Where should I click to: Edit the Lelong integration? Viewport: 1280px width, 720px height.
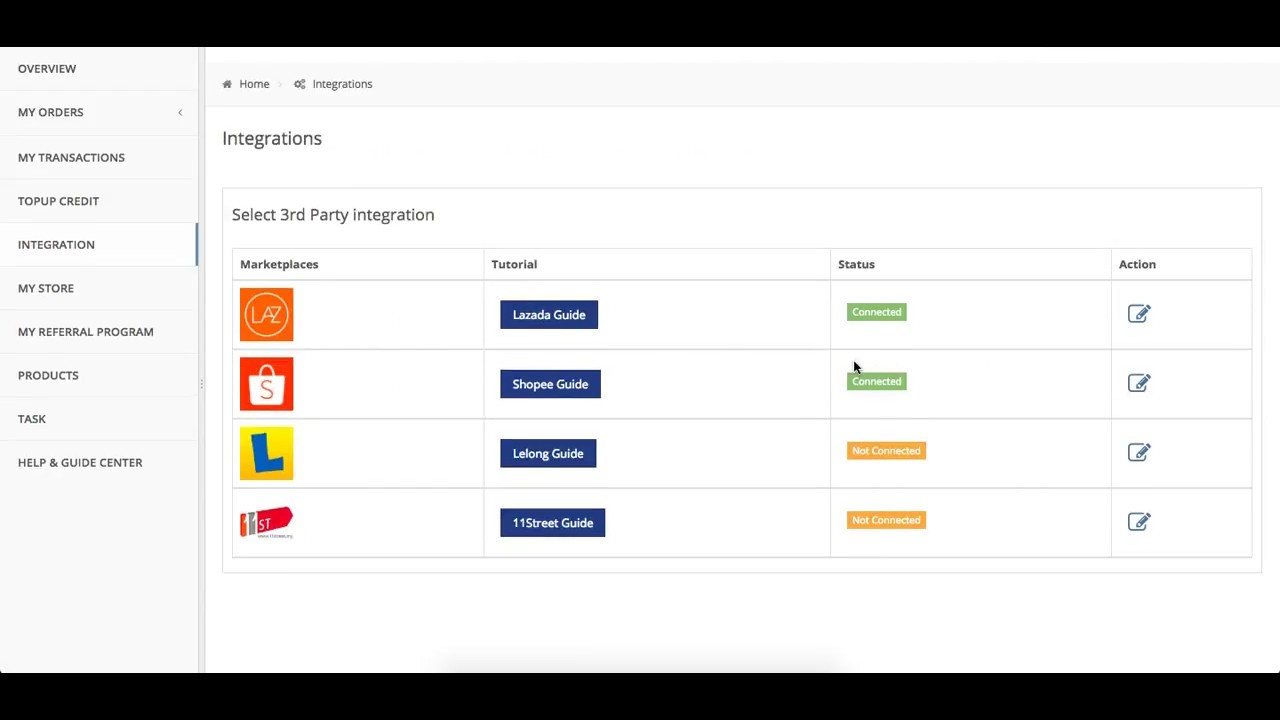[x=1139, y=452]
